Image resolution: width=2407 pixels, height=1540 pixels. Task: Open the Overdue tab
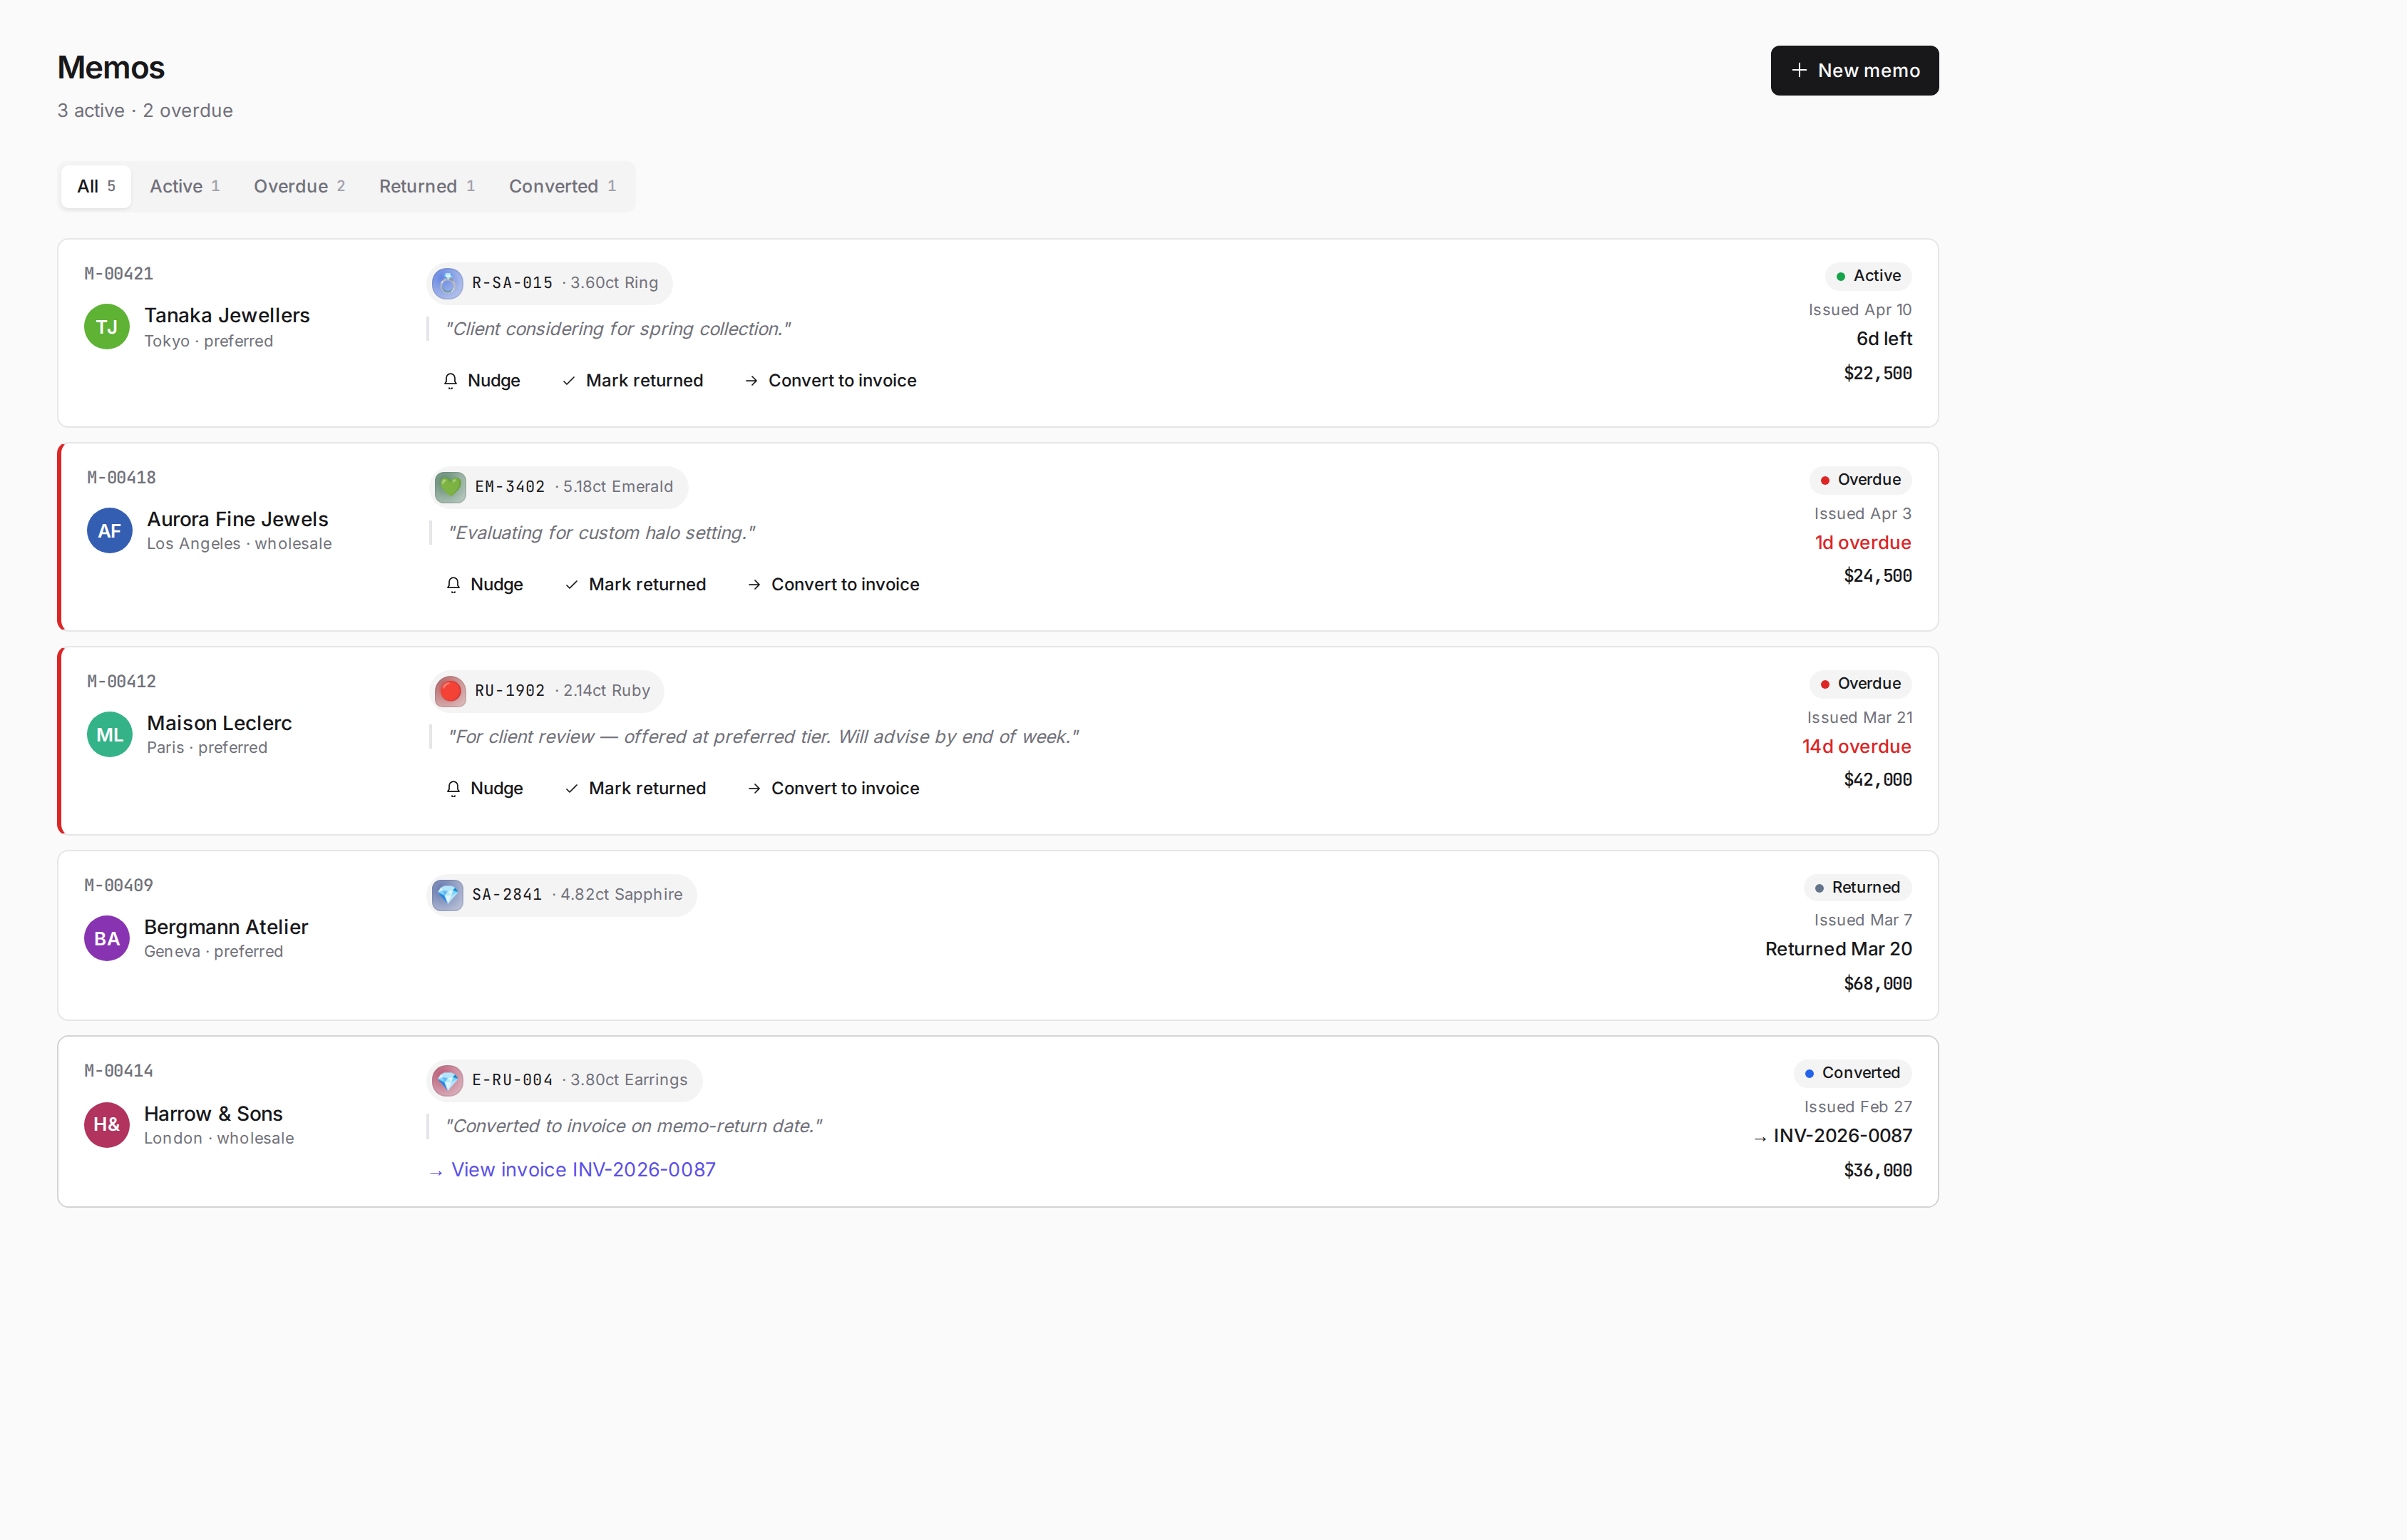[x=299, y=186]
